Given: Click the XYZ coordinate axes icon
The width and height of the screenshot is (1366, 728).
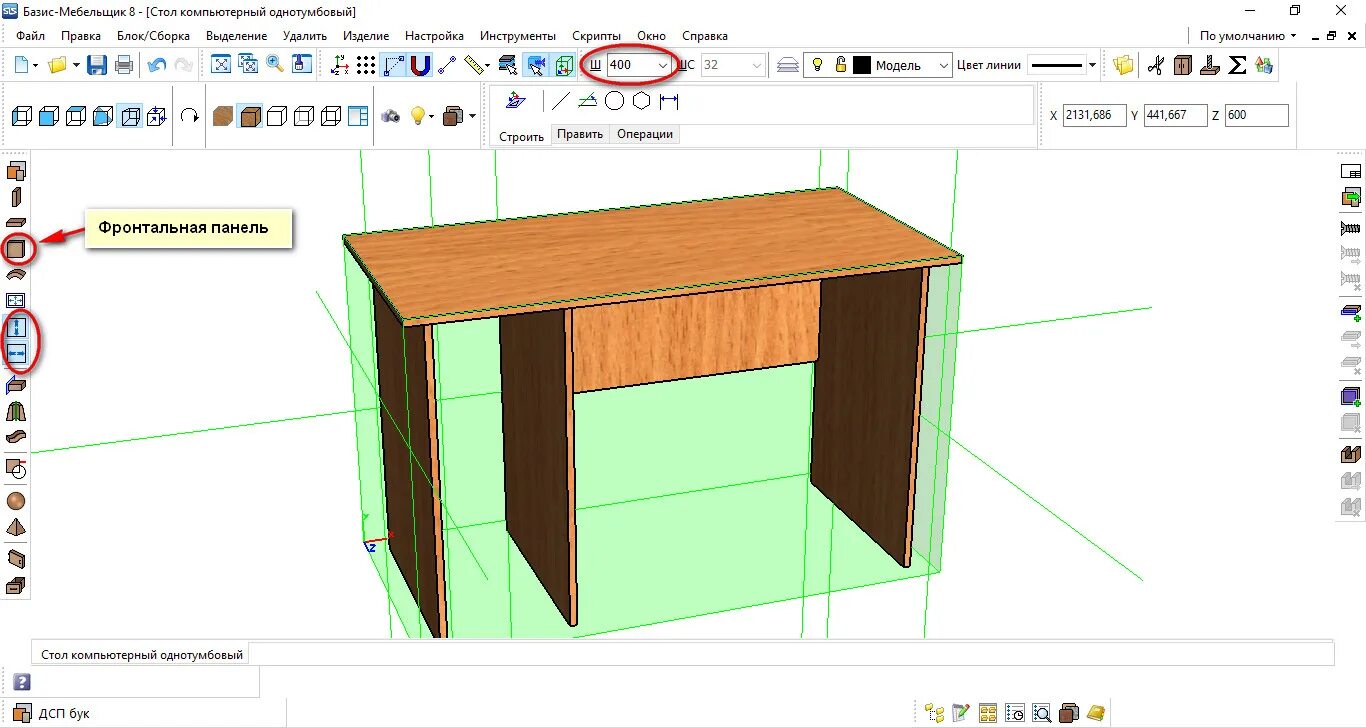Looking at the screenshot, I should (x=340, y=65).
